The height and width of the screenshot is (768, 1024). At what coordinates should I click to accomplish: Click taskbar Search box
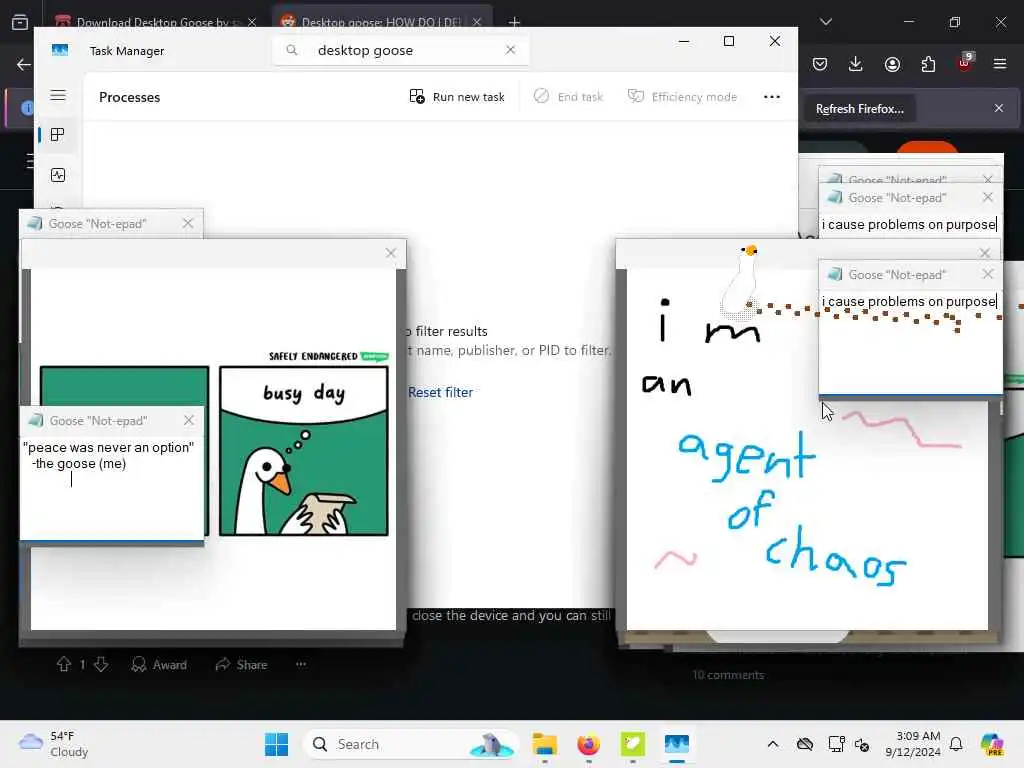pos(410,744)
